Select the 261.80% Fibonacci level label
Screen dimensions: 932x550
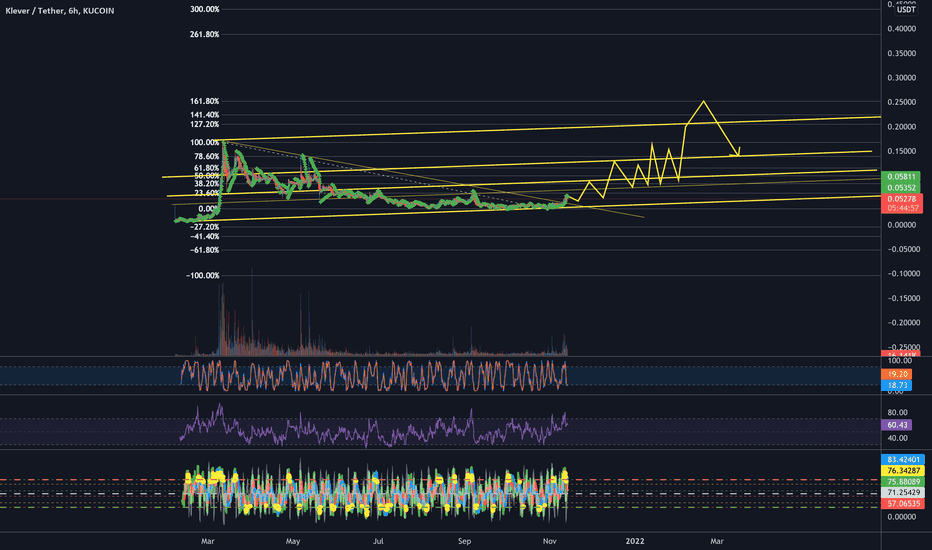point(204,34)
